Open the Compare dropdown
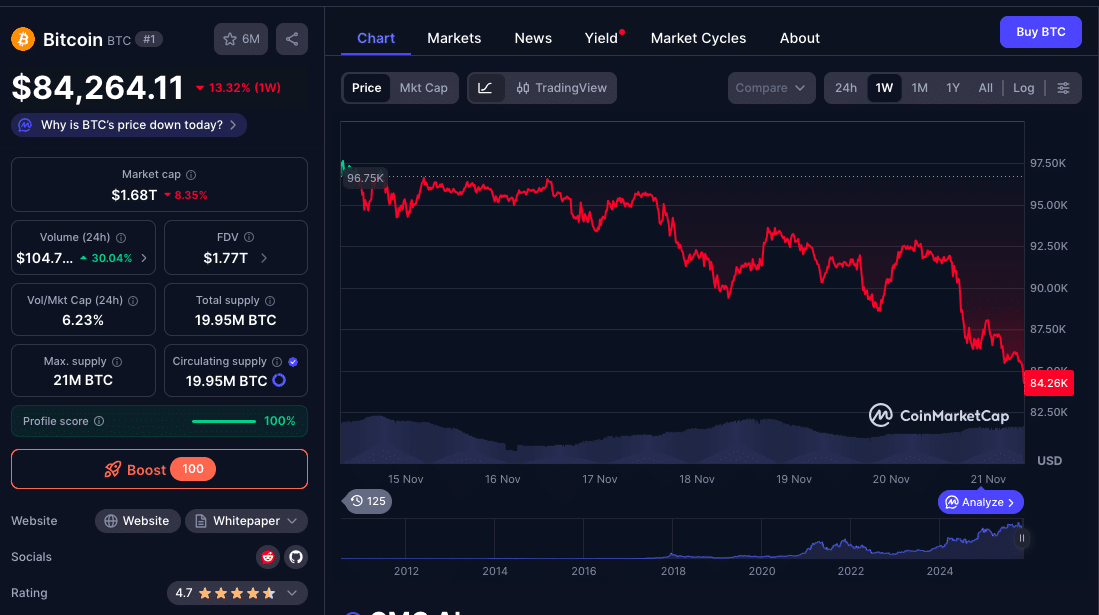1099x615 pixels. (x=770, y=88)
